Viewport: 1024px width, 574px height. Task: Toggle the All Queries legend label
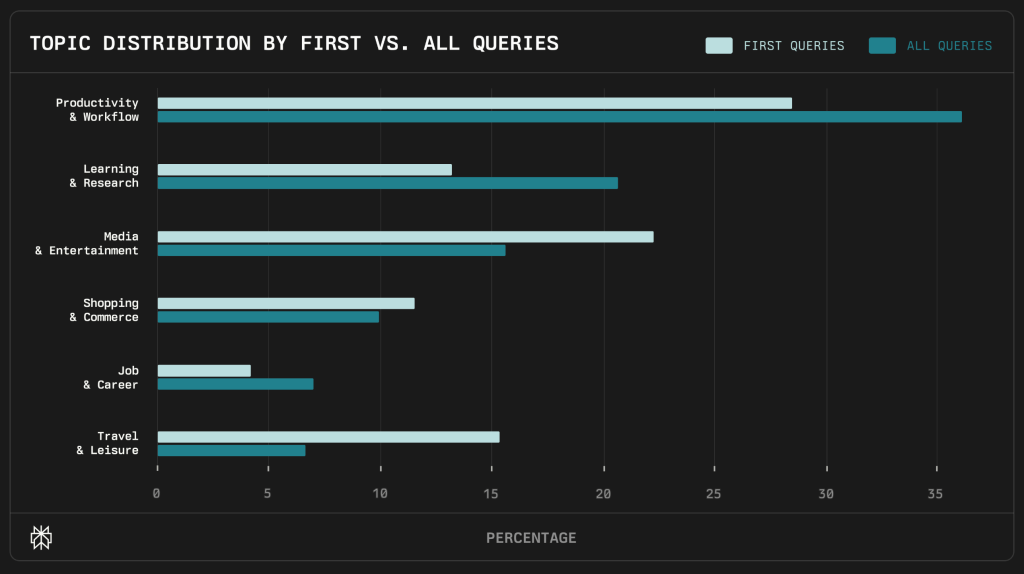(949, 45)
